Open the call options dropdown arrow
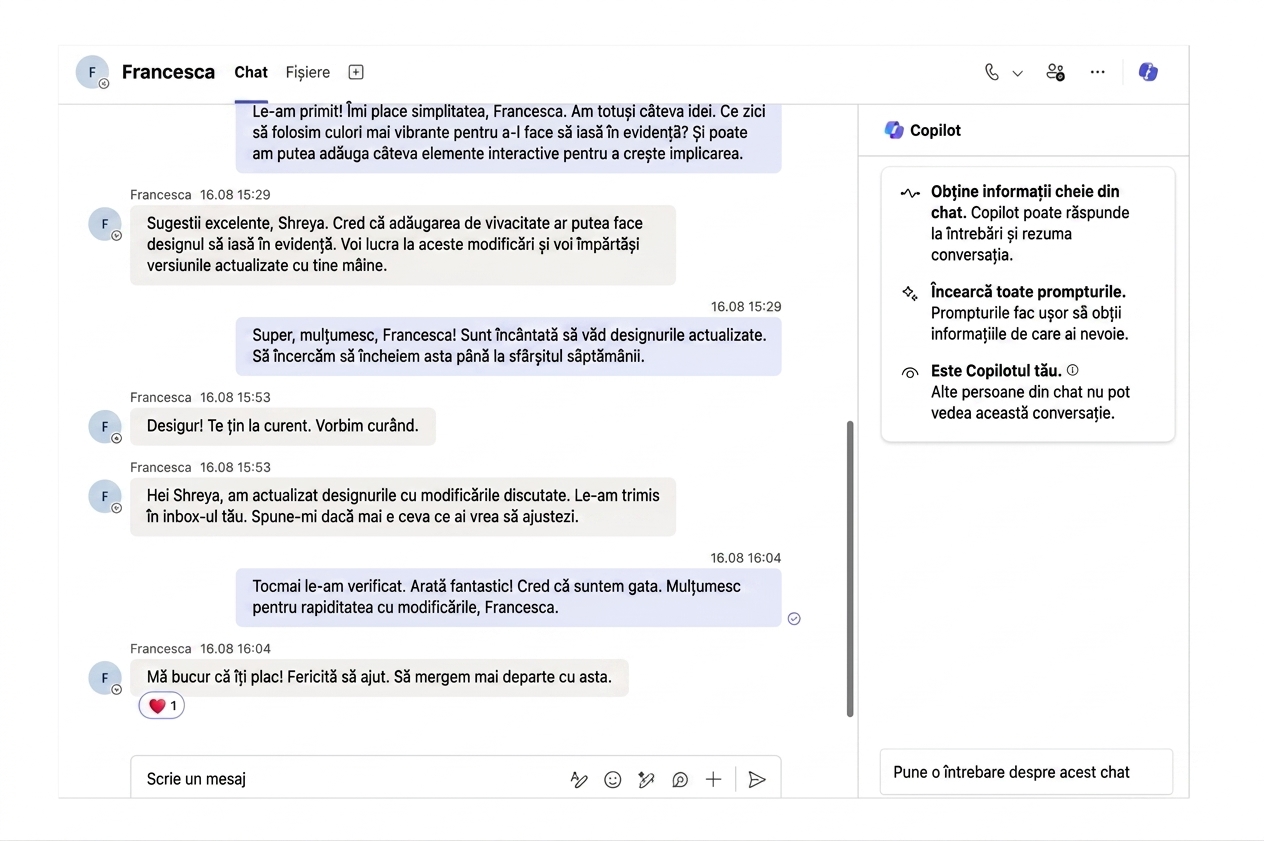Image resolution: width=1264 pixels, height=841 pixels. tap(1017, 73)
